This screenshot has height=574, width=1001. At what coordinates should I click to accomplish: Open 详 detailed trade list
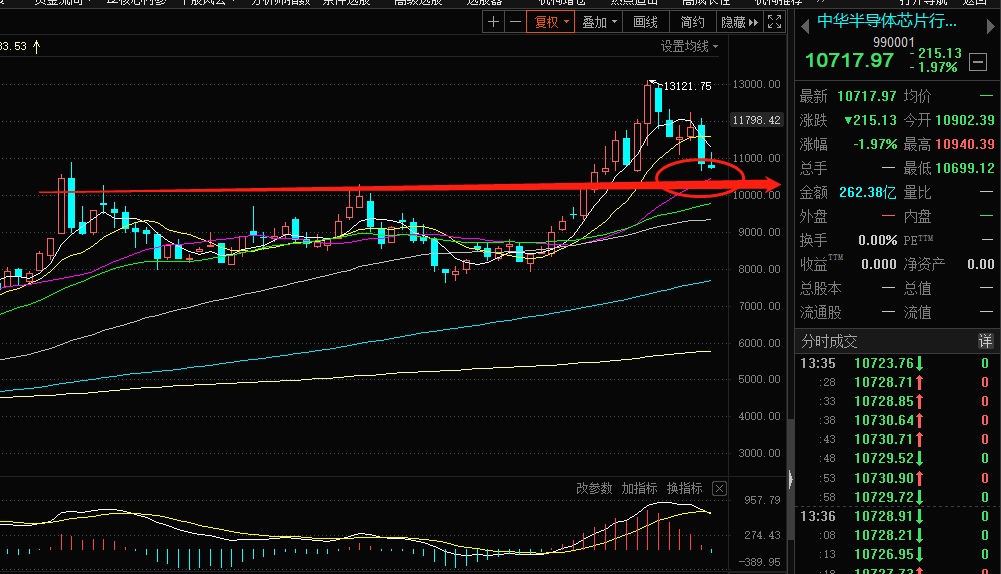pyautogui.click(x=985, y=341)
